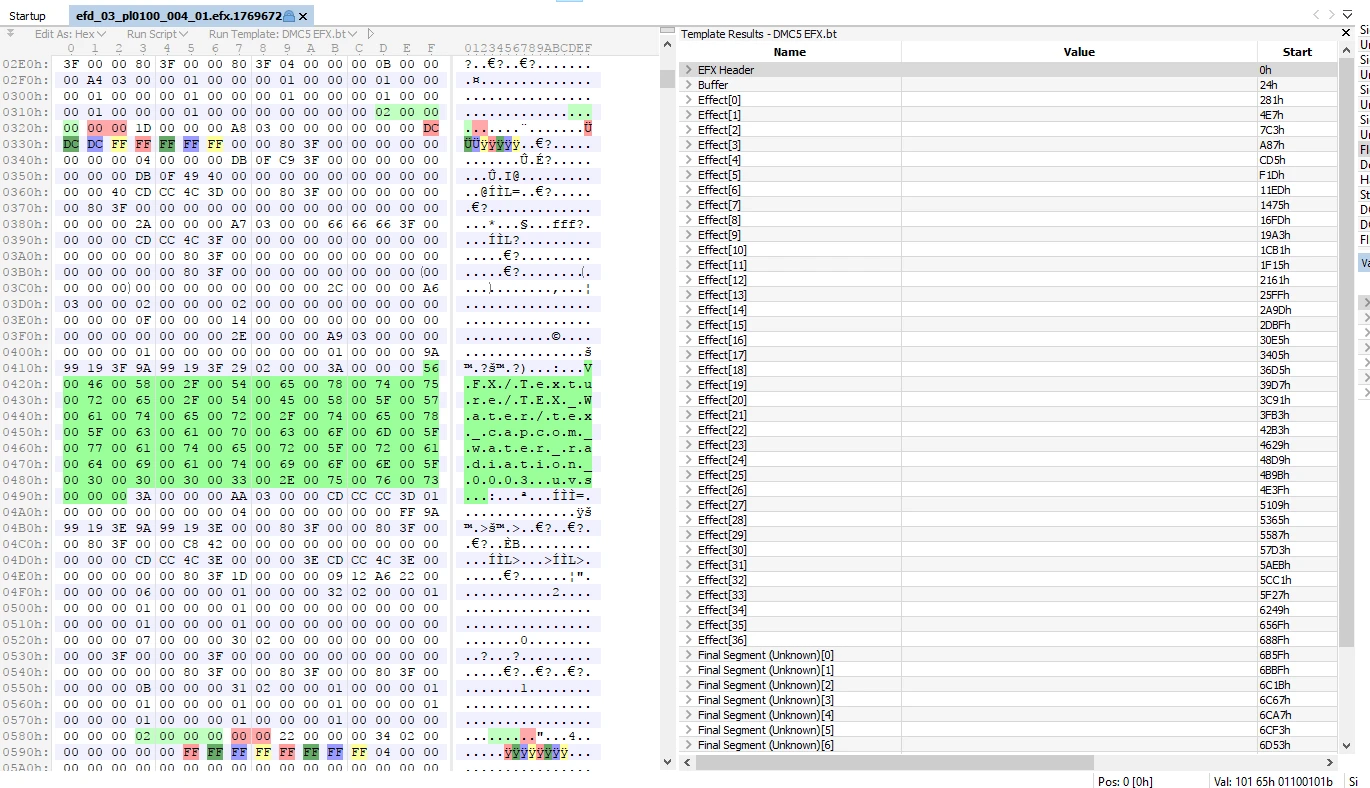
Task: Click the hex editor scroll down arrow
Action: (x=667, y=762)
